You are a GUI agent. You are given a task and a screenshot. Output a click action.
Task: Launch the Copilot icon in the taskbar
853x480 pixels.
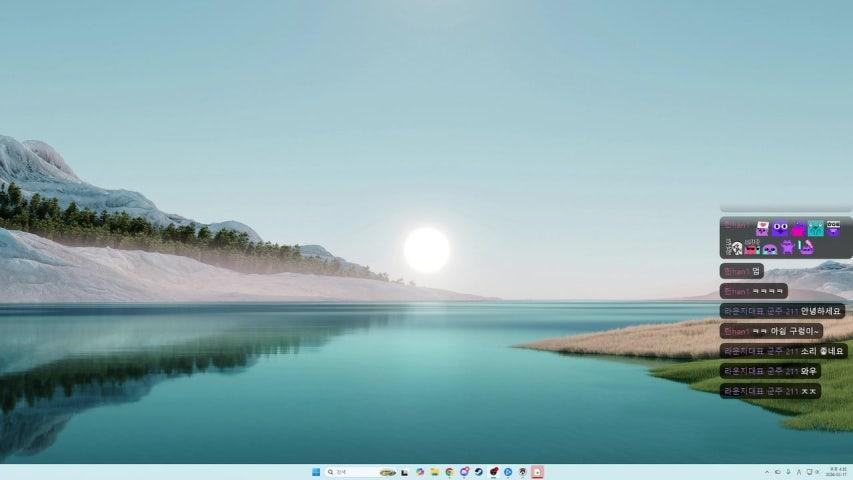tap(420, 472)
